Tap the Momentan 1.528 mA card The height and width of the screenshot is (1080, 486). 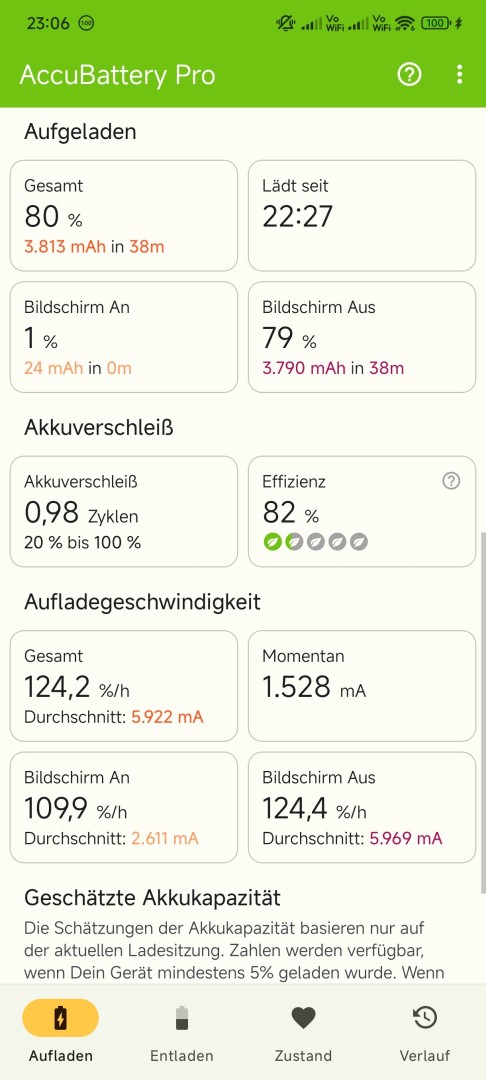click(362, 686)
